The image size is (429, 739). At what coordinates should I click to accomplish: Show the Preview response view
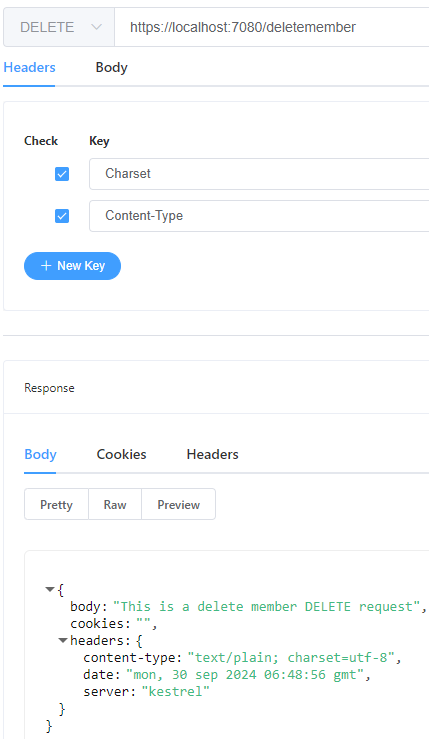point(178,505)
